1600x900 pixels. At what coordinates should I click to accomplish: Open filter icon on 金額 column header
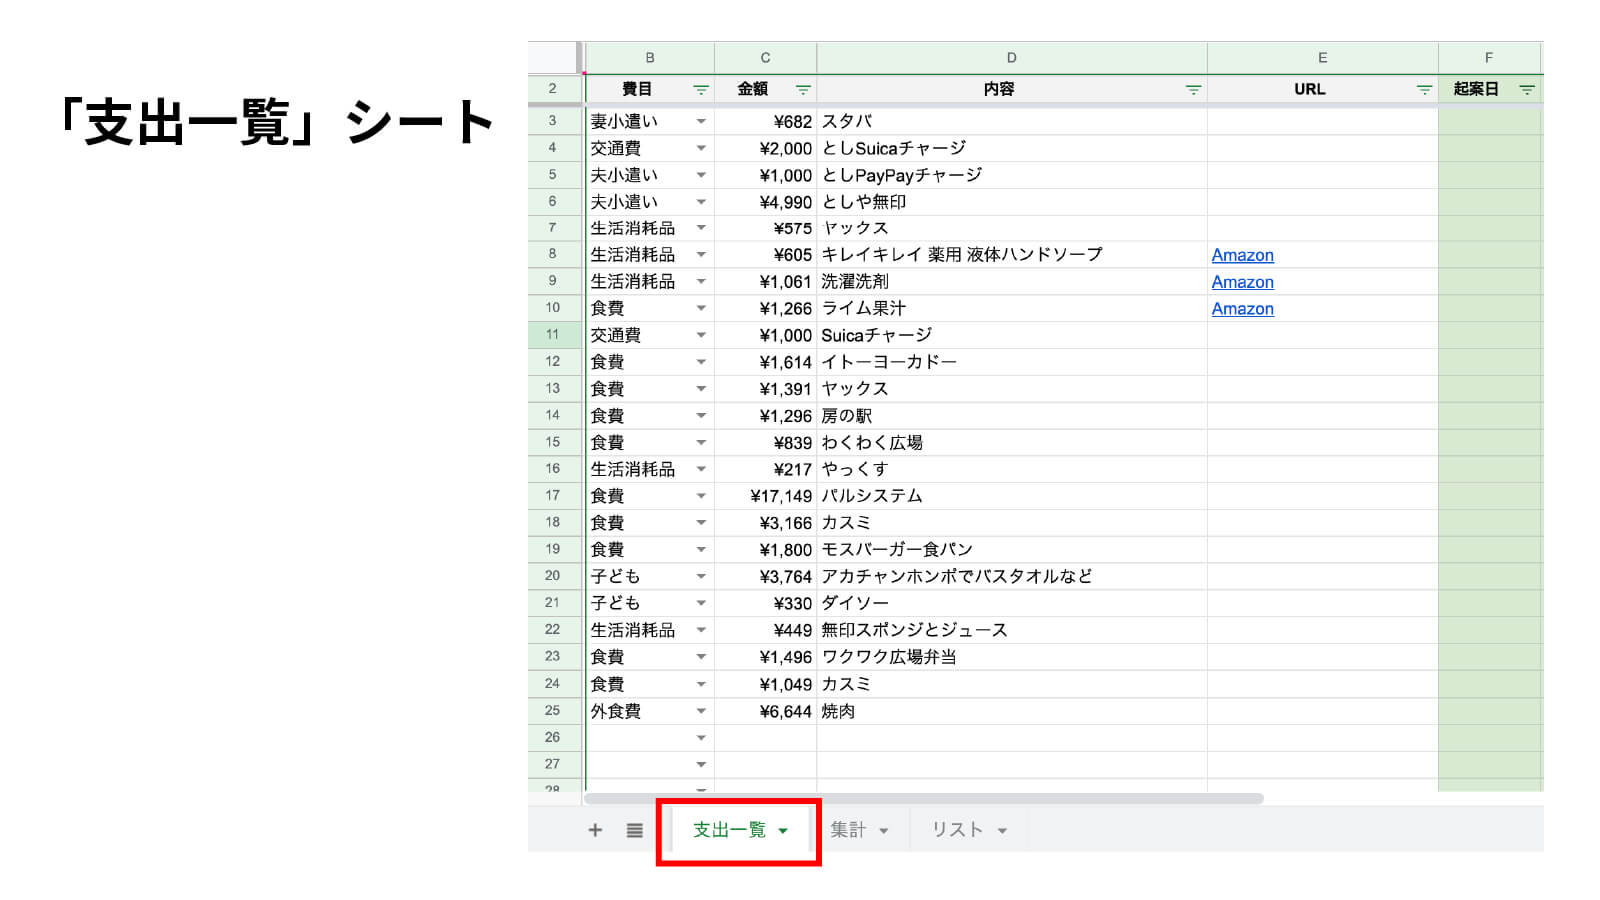click(x=802, y=90)
